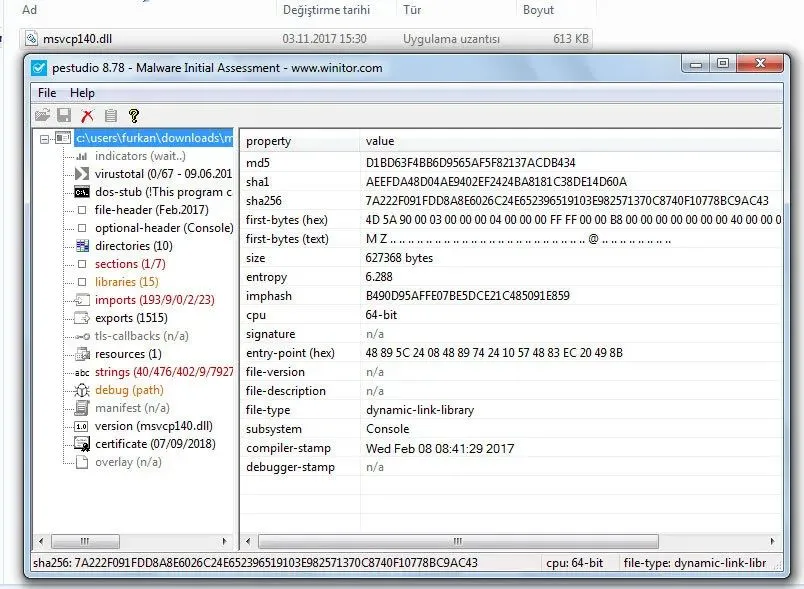Click the red X close-file toolbar icon
The width and height of the screenshot is (804, 589).
(87, 116)
